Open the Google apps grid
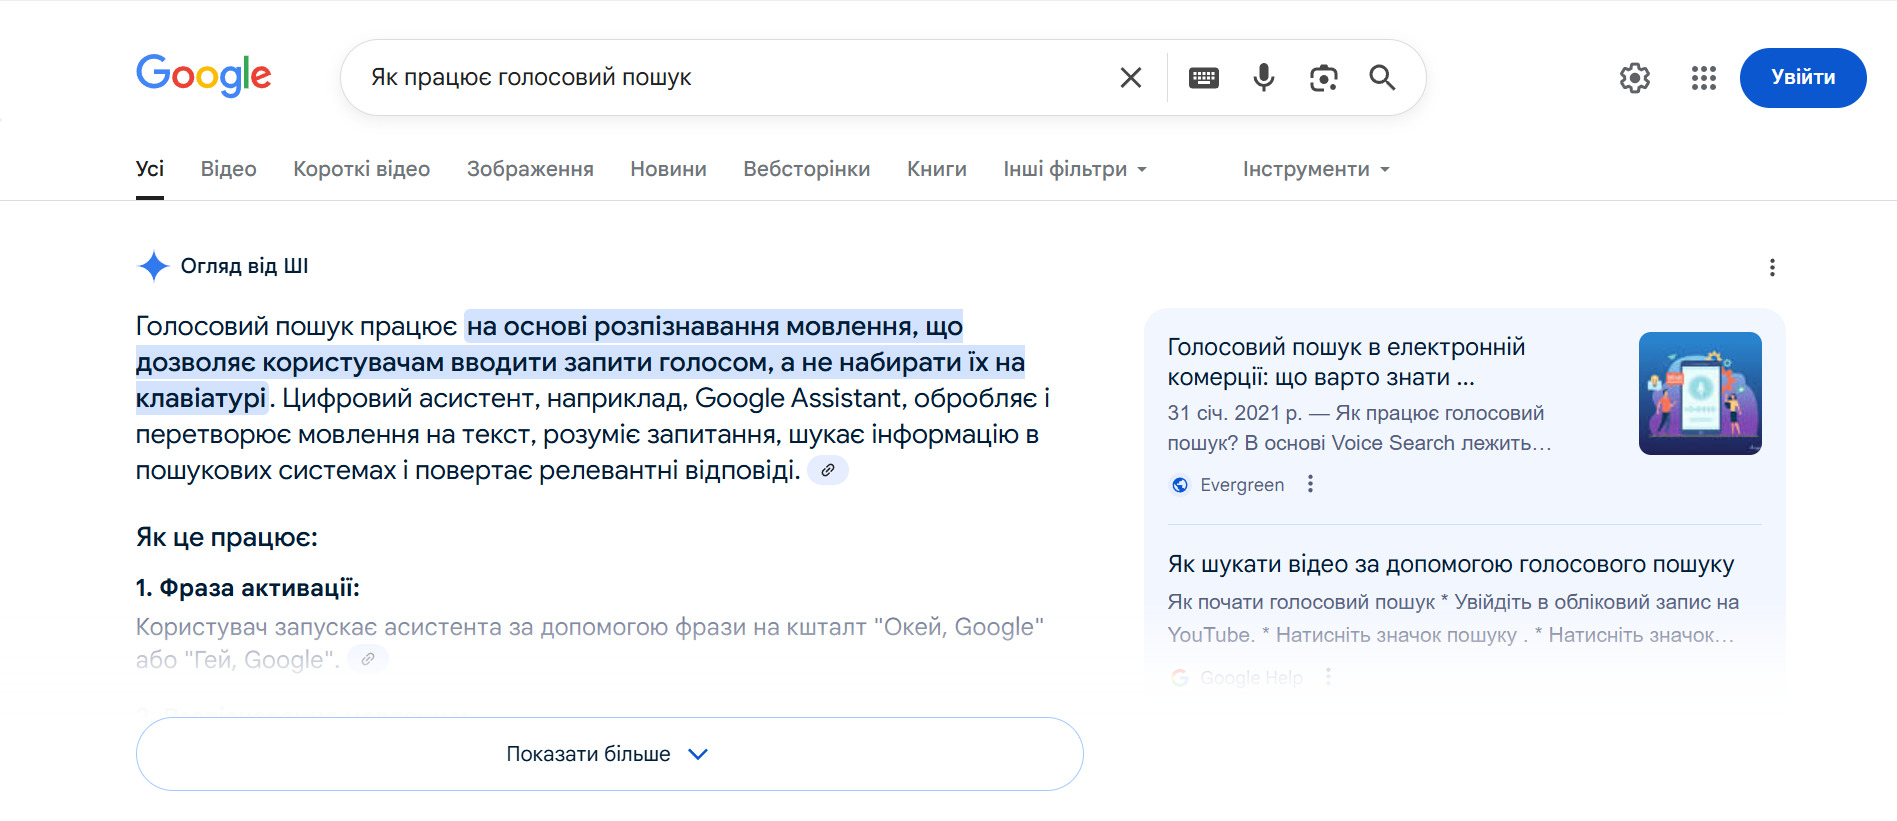Image resolution: width=1897 pixels, height=821 pixels. [1704, 78]
